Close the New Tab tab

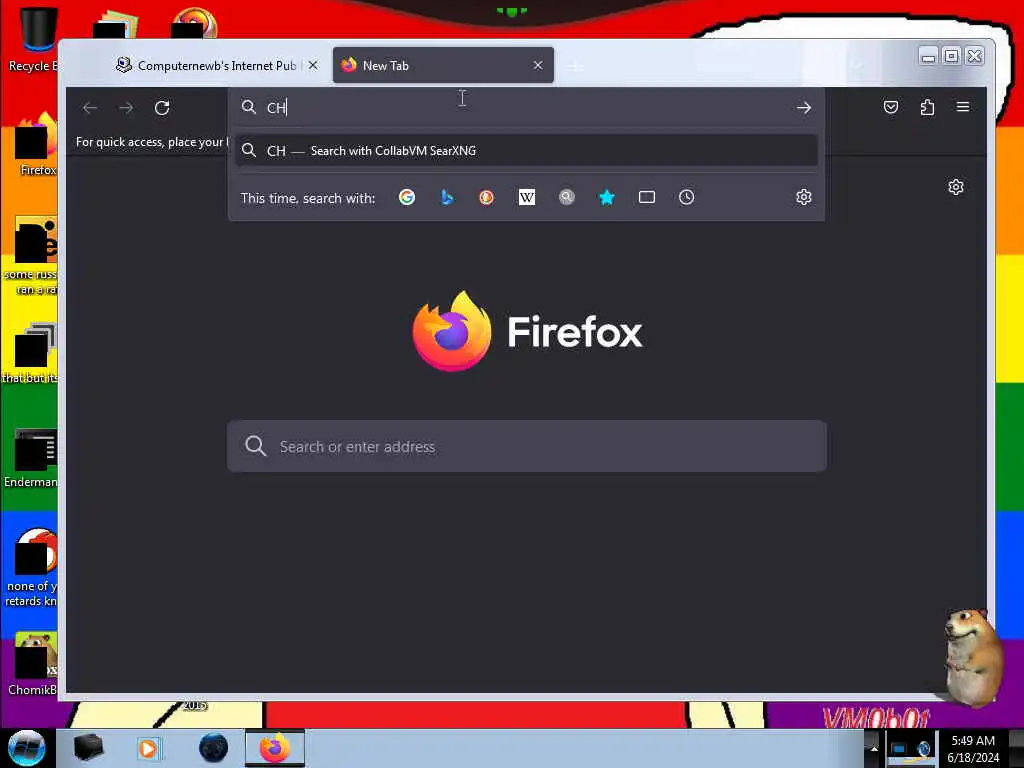(538, 65)
